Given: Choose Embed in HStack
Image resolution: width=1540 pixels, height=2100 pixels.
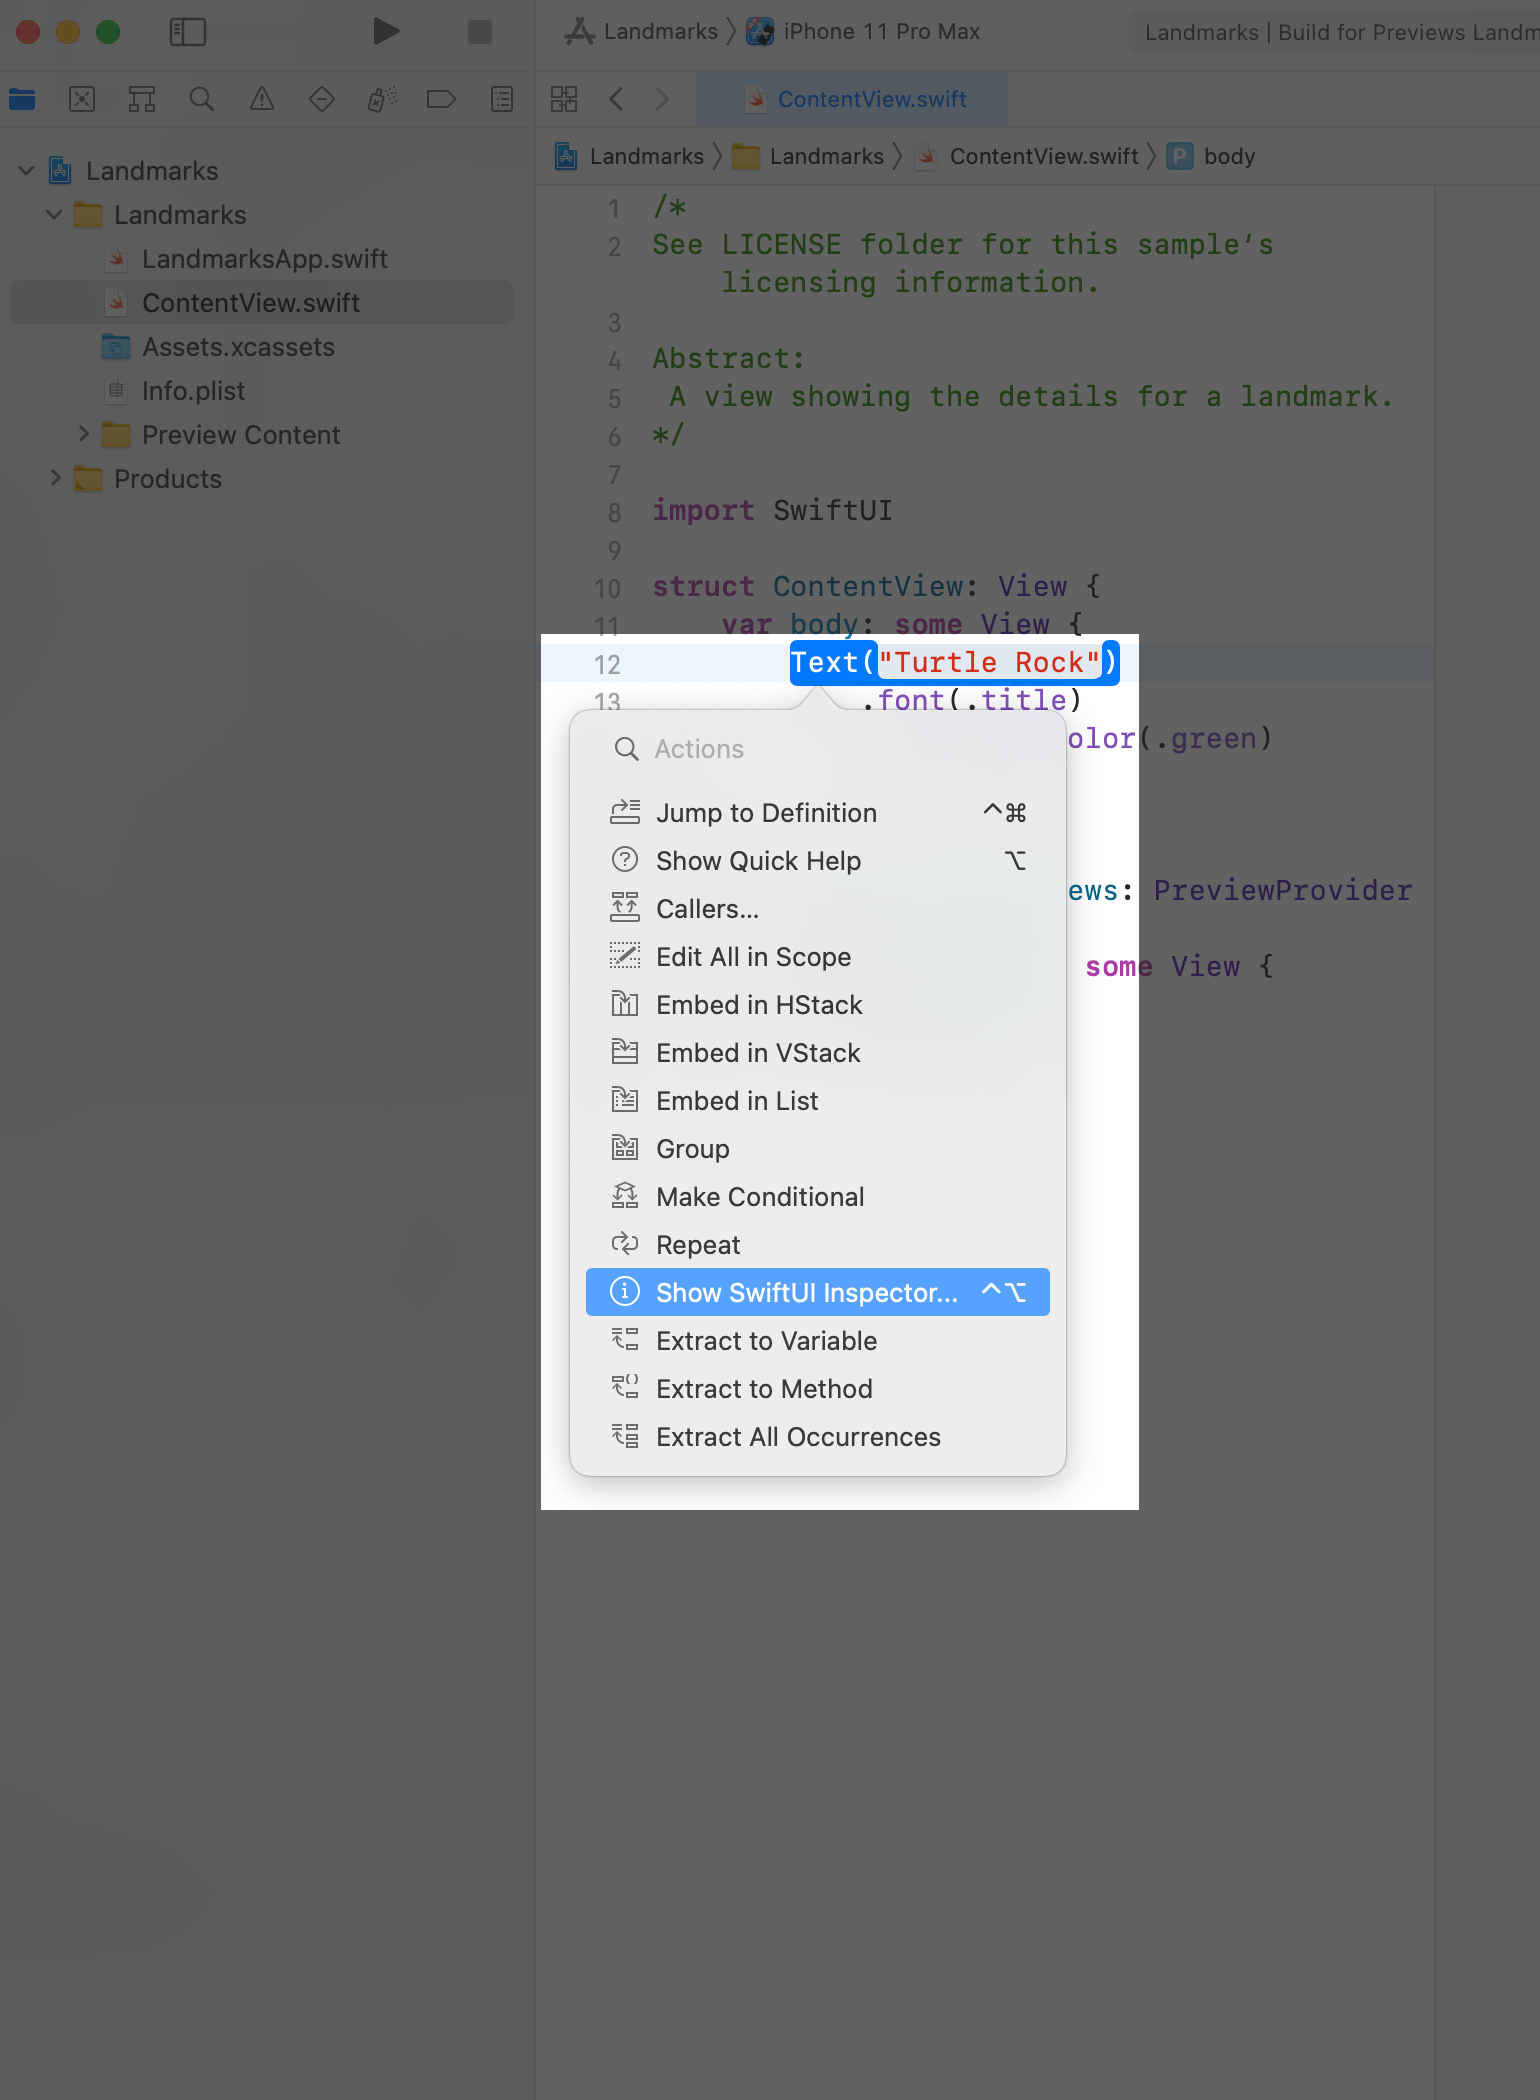Looking at the screenshot, I should (x=818, y=1005).
